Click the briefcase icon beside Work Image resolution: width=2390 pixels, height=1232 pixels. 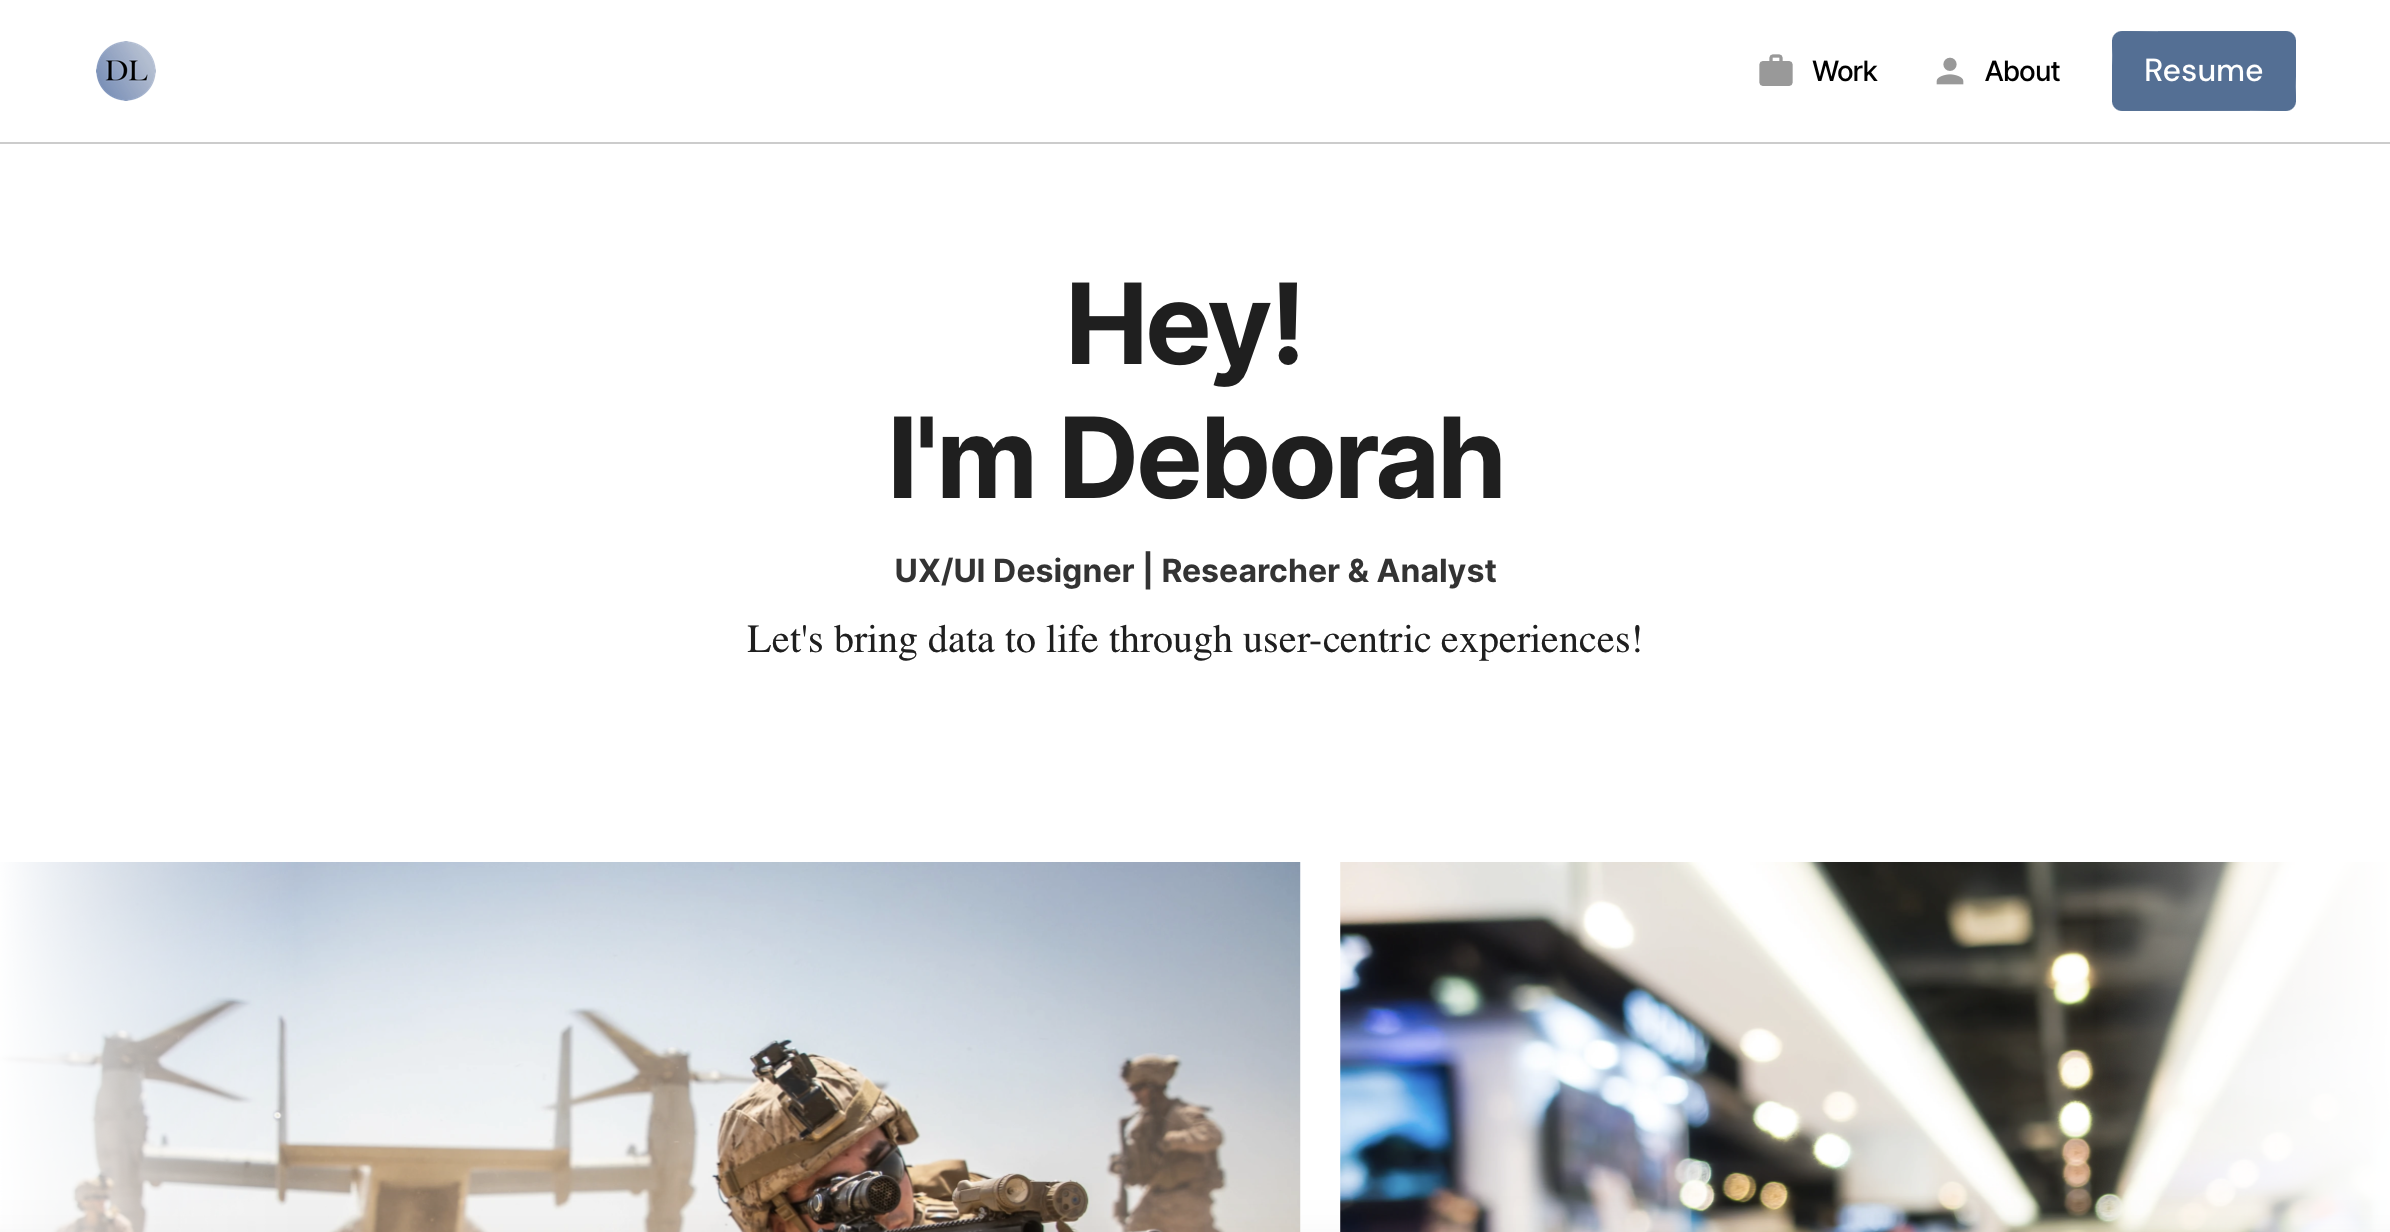1775,71
